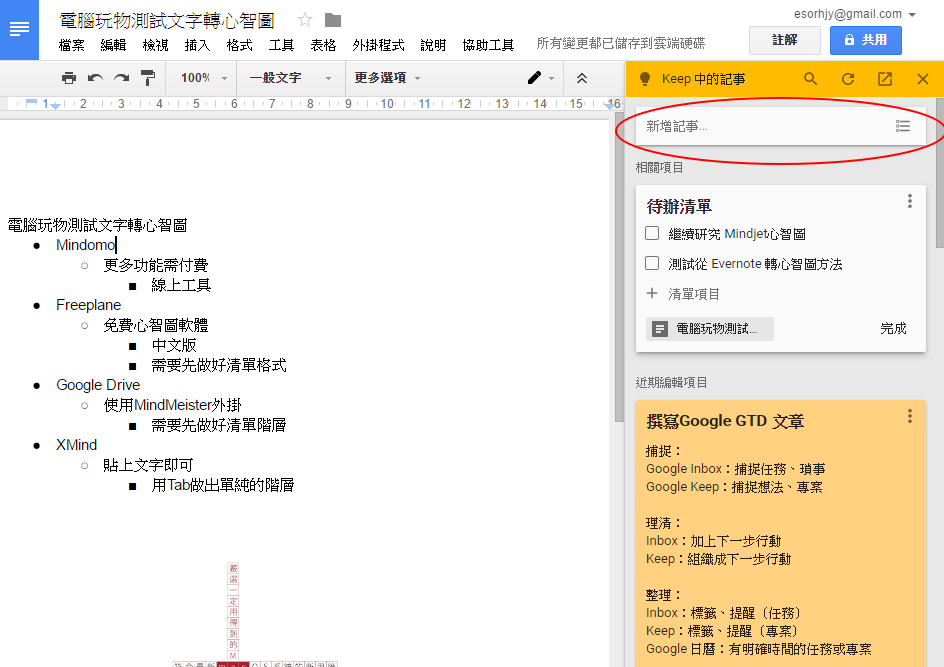Open the move-to-folder icon
Image resolution: width=944 pixels, height=667 pixels.
click(x=333, y=20)
